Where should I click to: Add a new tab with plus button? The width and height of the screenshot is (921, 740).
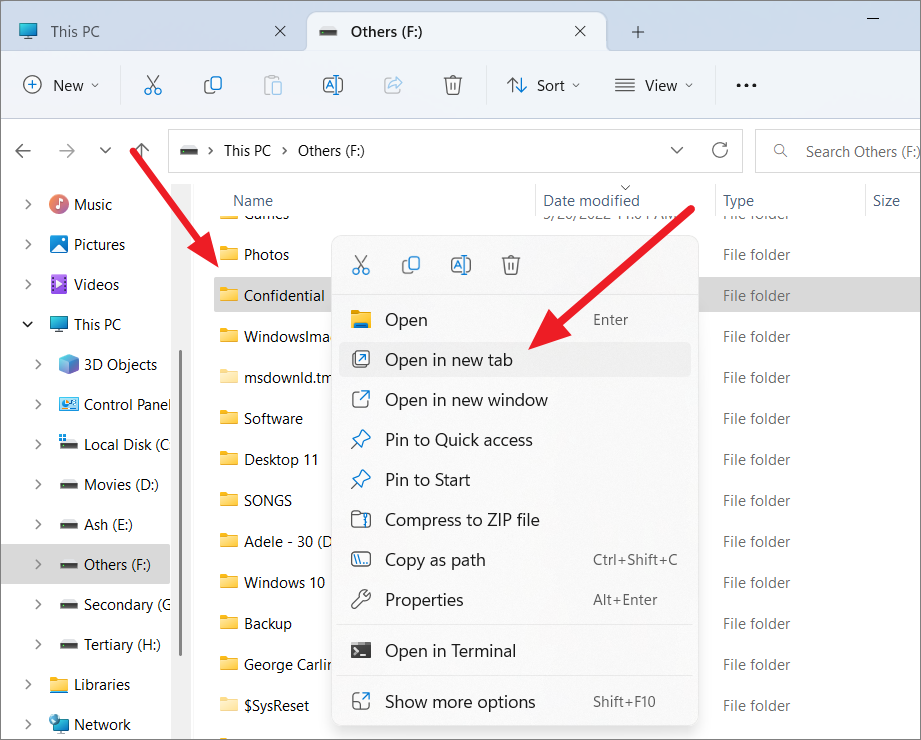pyautogui.click(x=638, y=32)
